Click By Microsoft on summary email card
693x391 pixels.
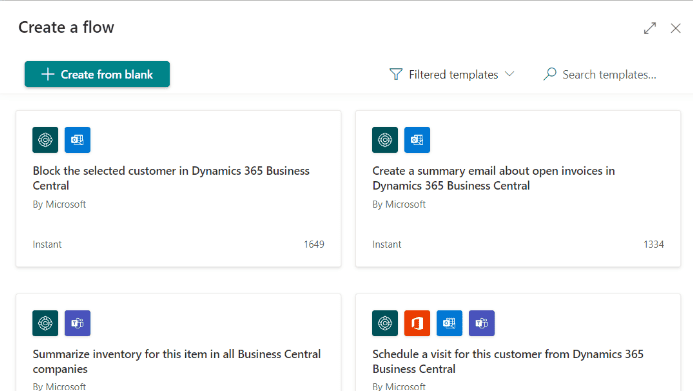(399, 205)
